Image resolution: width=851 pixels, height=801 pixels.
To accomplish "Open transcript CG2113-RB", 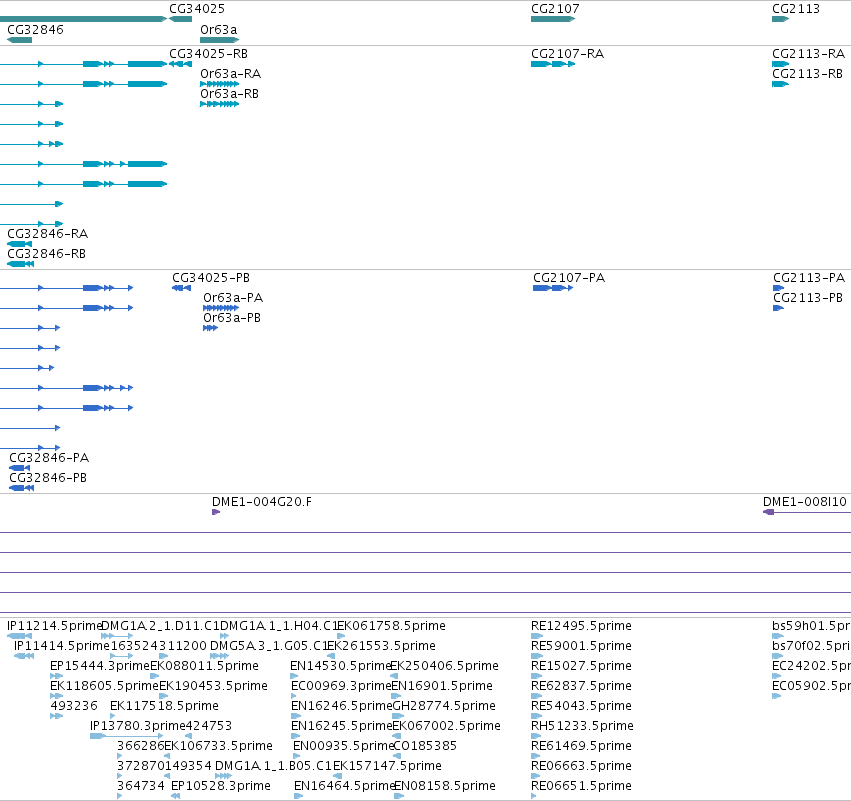I will (x=807, y=74).
